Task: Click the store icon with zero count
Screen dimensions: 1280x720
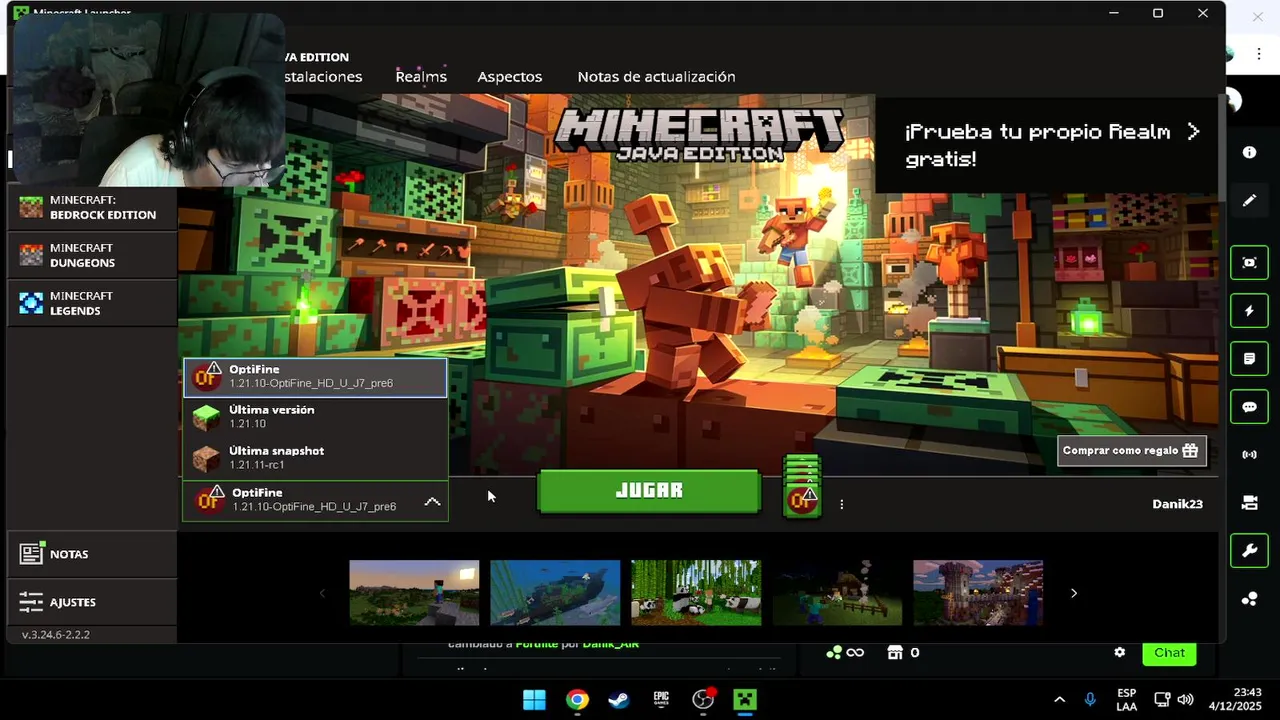Action: (903, 653)
